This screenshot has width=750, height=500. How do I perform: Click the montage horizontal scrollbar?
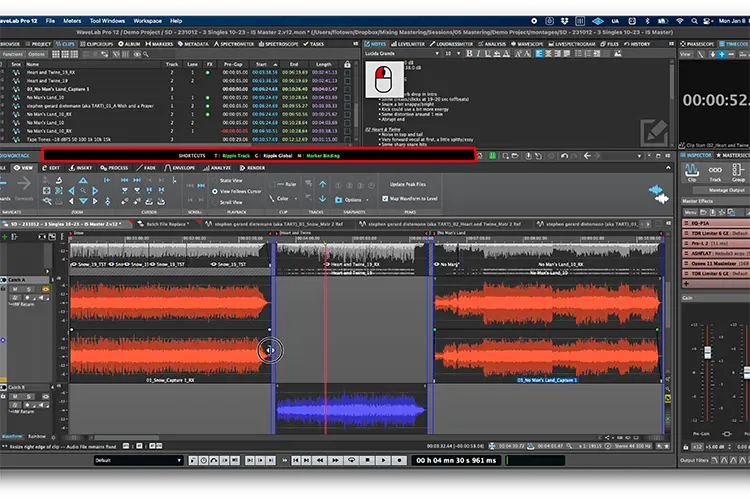[x=127, y=437]
